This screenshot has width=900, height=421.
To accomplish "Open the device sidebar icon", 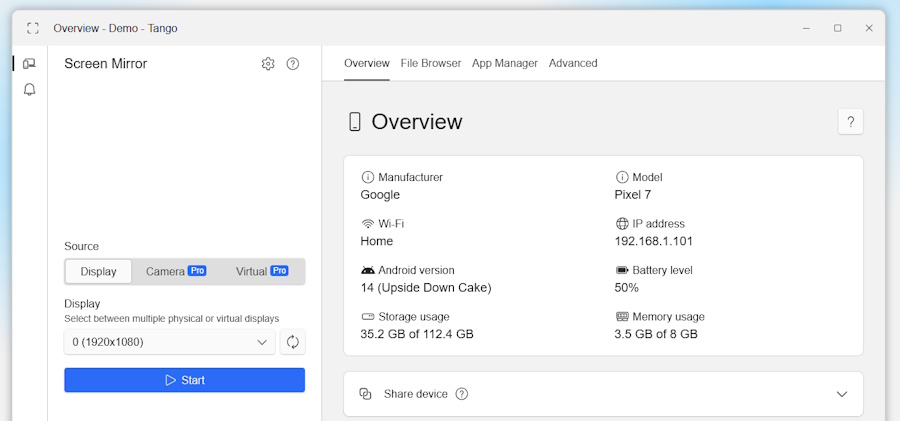I will 30,63.
